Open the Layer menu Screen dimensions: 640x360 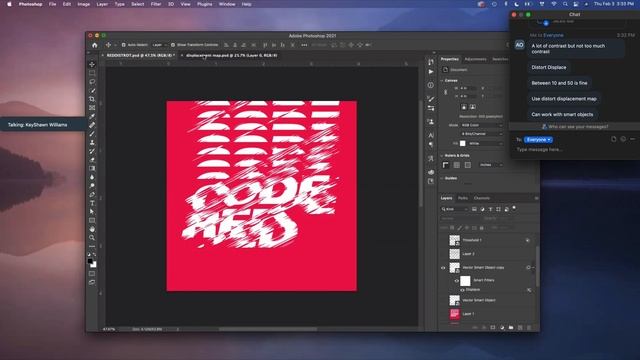coord(102,4)
